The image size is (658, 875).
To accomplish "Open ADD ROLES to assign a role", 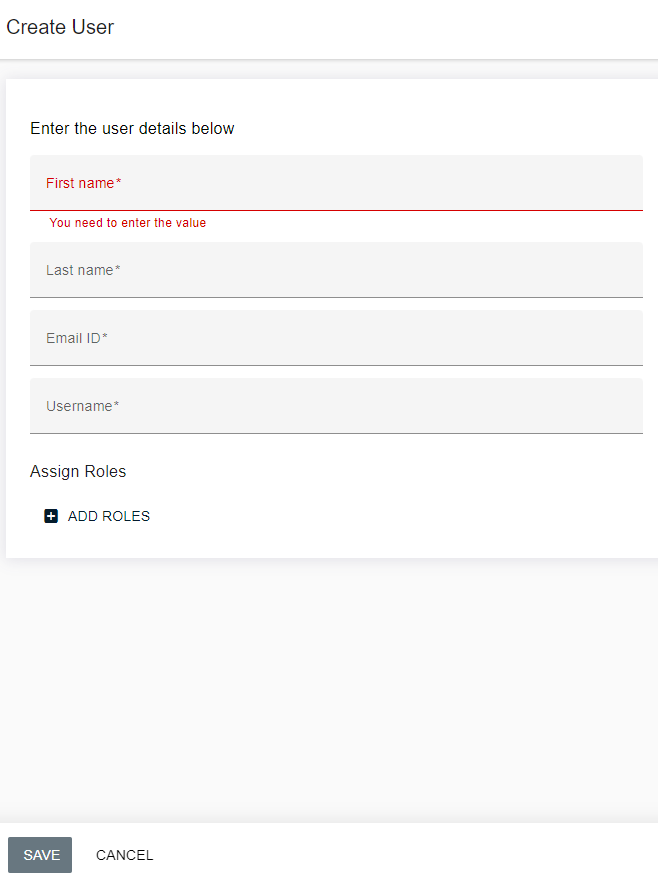I will (x=97, y=516).
